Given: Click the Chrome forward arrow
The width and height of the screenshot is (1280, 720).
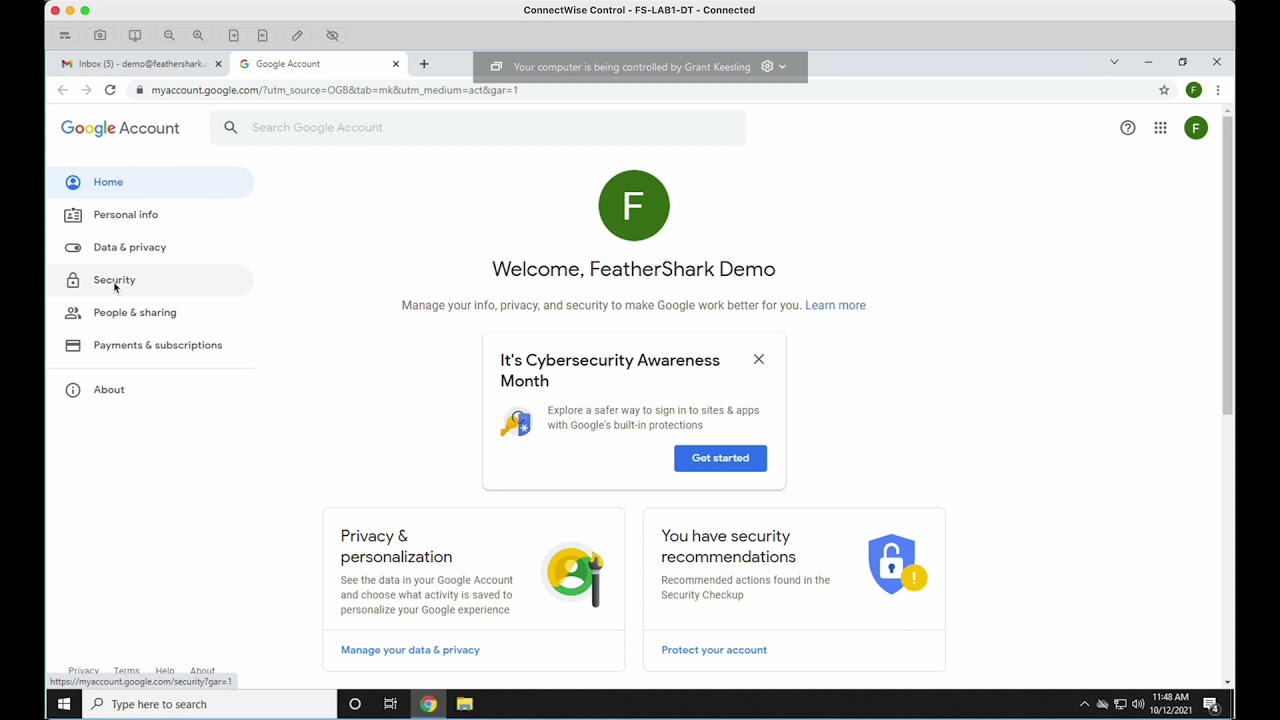Looking at the screenshot, I should click(86, 90).
